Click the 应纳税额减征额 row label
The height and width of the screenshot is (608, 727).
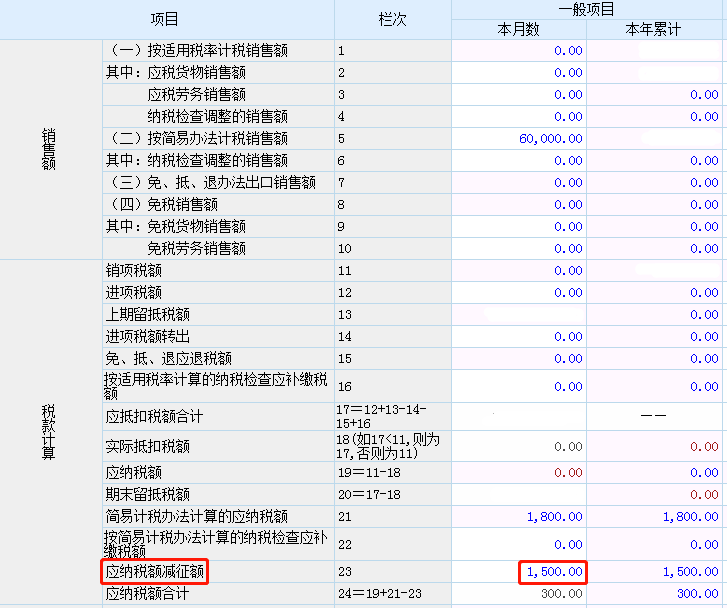point(157,572)
